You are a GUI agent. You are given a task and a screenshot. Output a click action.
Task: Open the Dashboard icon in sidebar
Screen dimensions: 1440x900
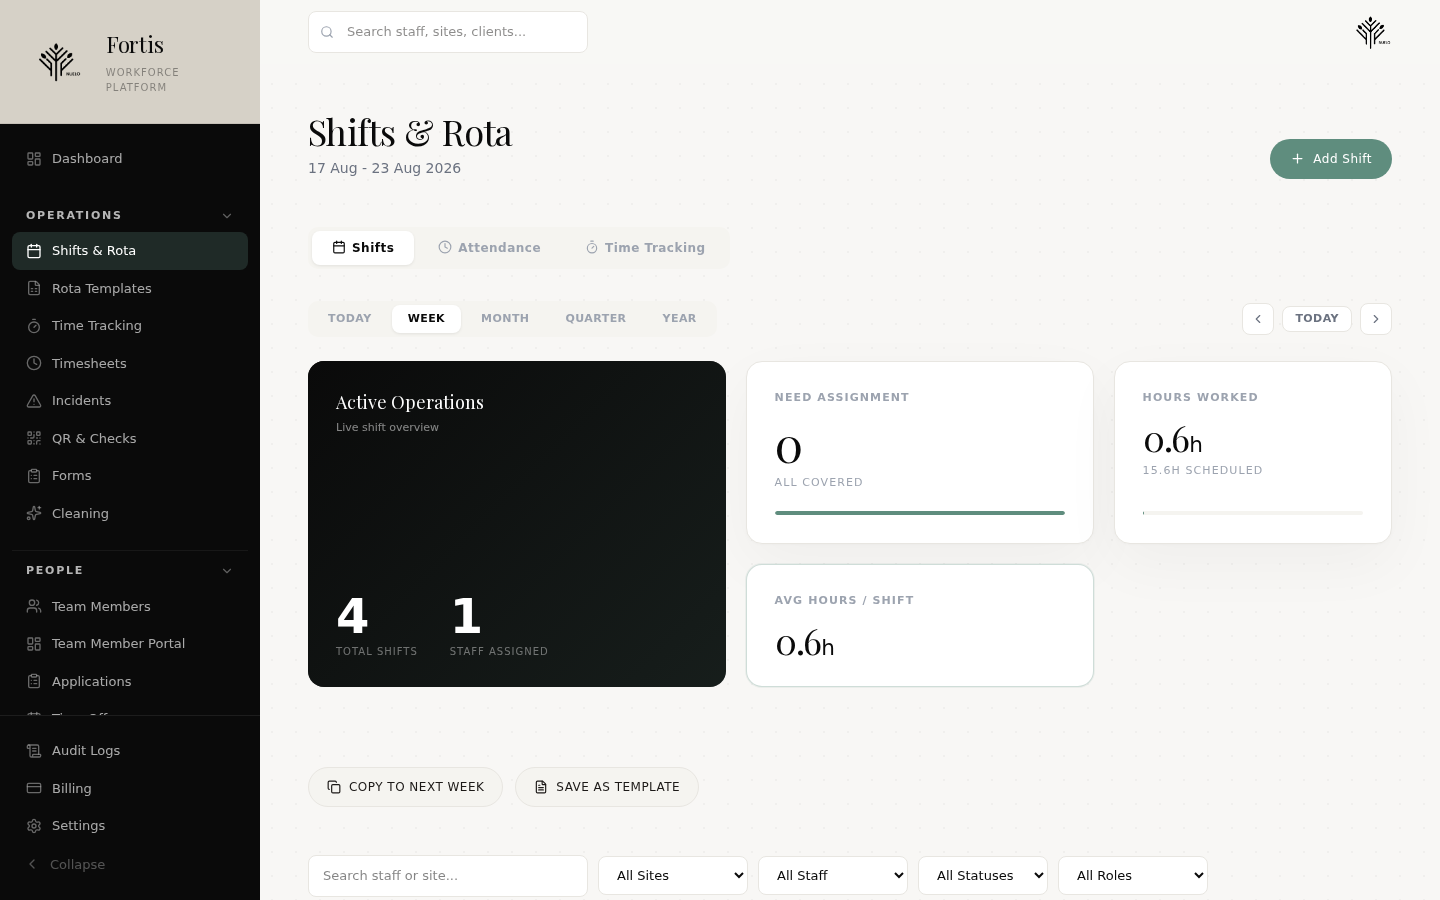point(34,159)
